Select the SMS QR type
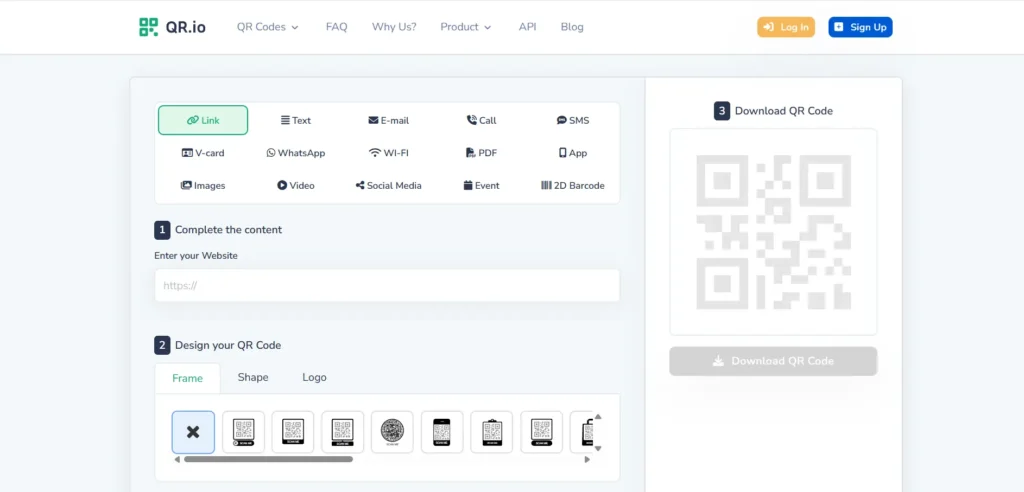 [x=573, y=120]
